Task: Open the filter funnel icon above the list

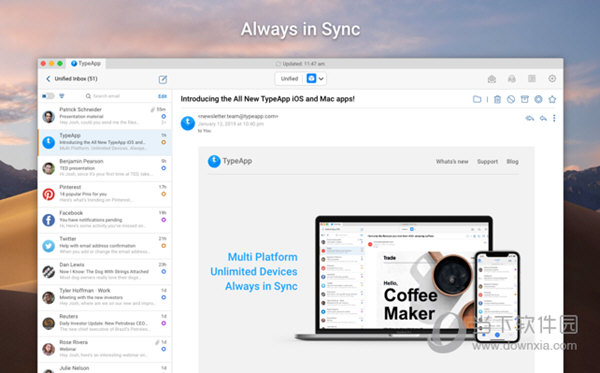Action: point(62,96)
